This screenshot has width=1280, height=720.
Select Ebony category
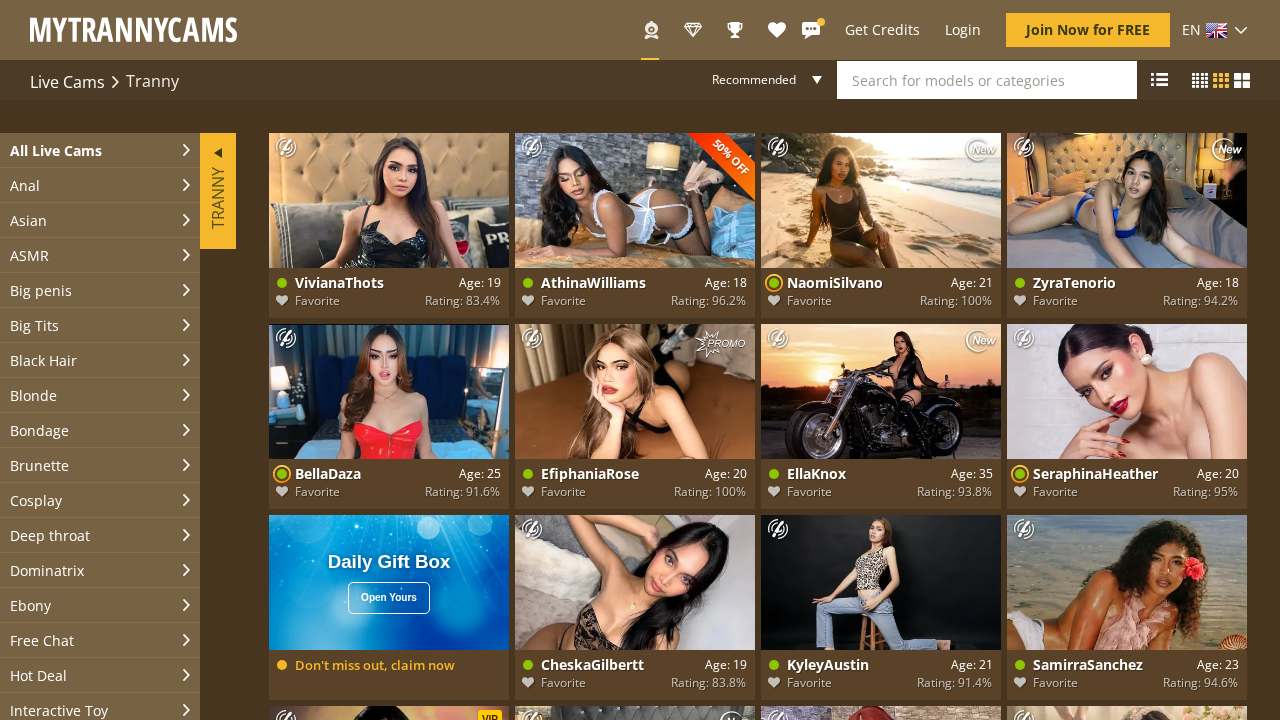click(100, 605)
